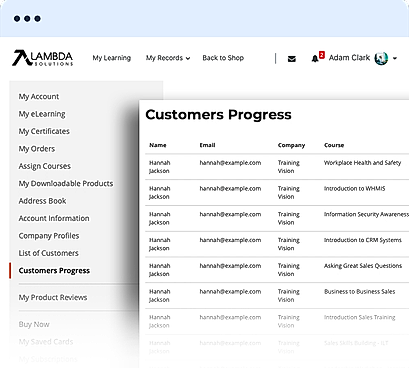Select My eLearning in the sidebar
Viewport: 409px width, 368px height.
(x=42, y=114)
